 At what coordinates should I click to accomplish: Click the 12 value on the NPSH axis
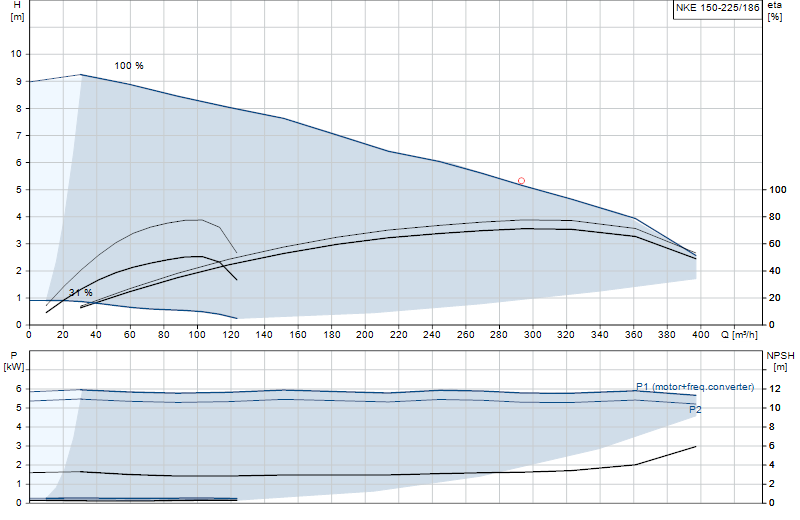(774, 389)
